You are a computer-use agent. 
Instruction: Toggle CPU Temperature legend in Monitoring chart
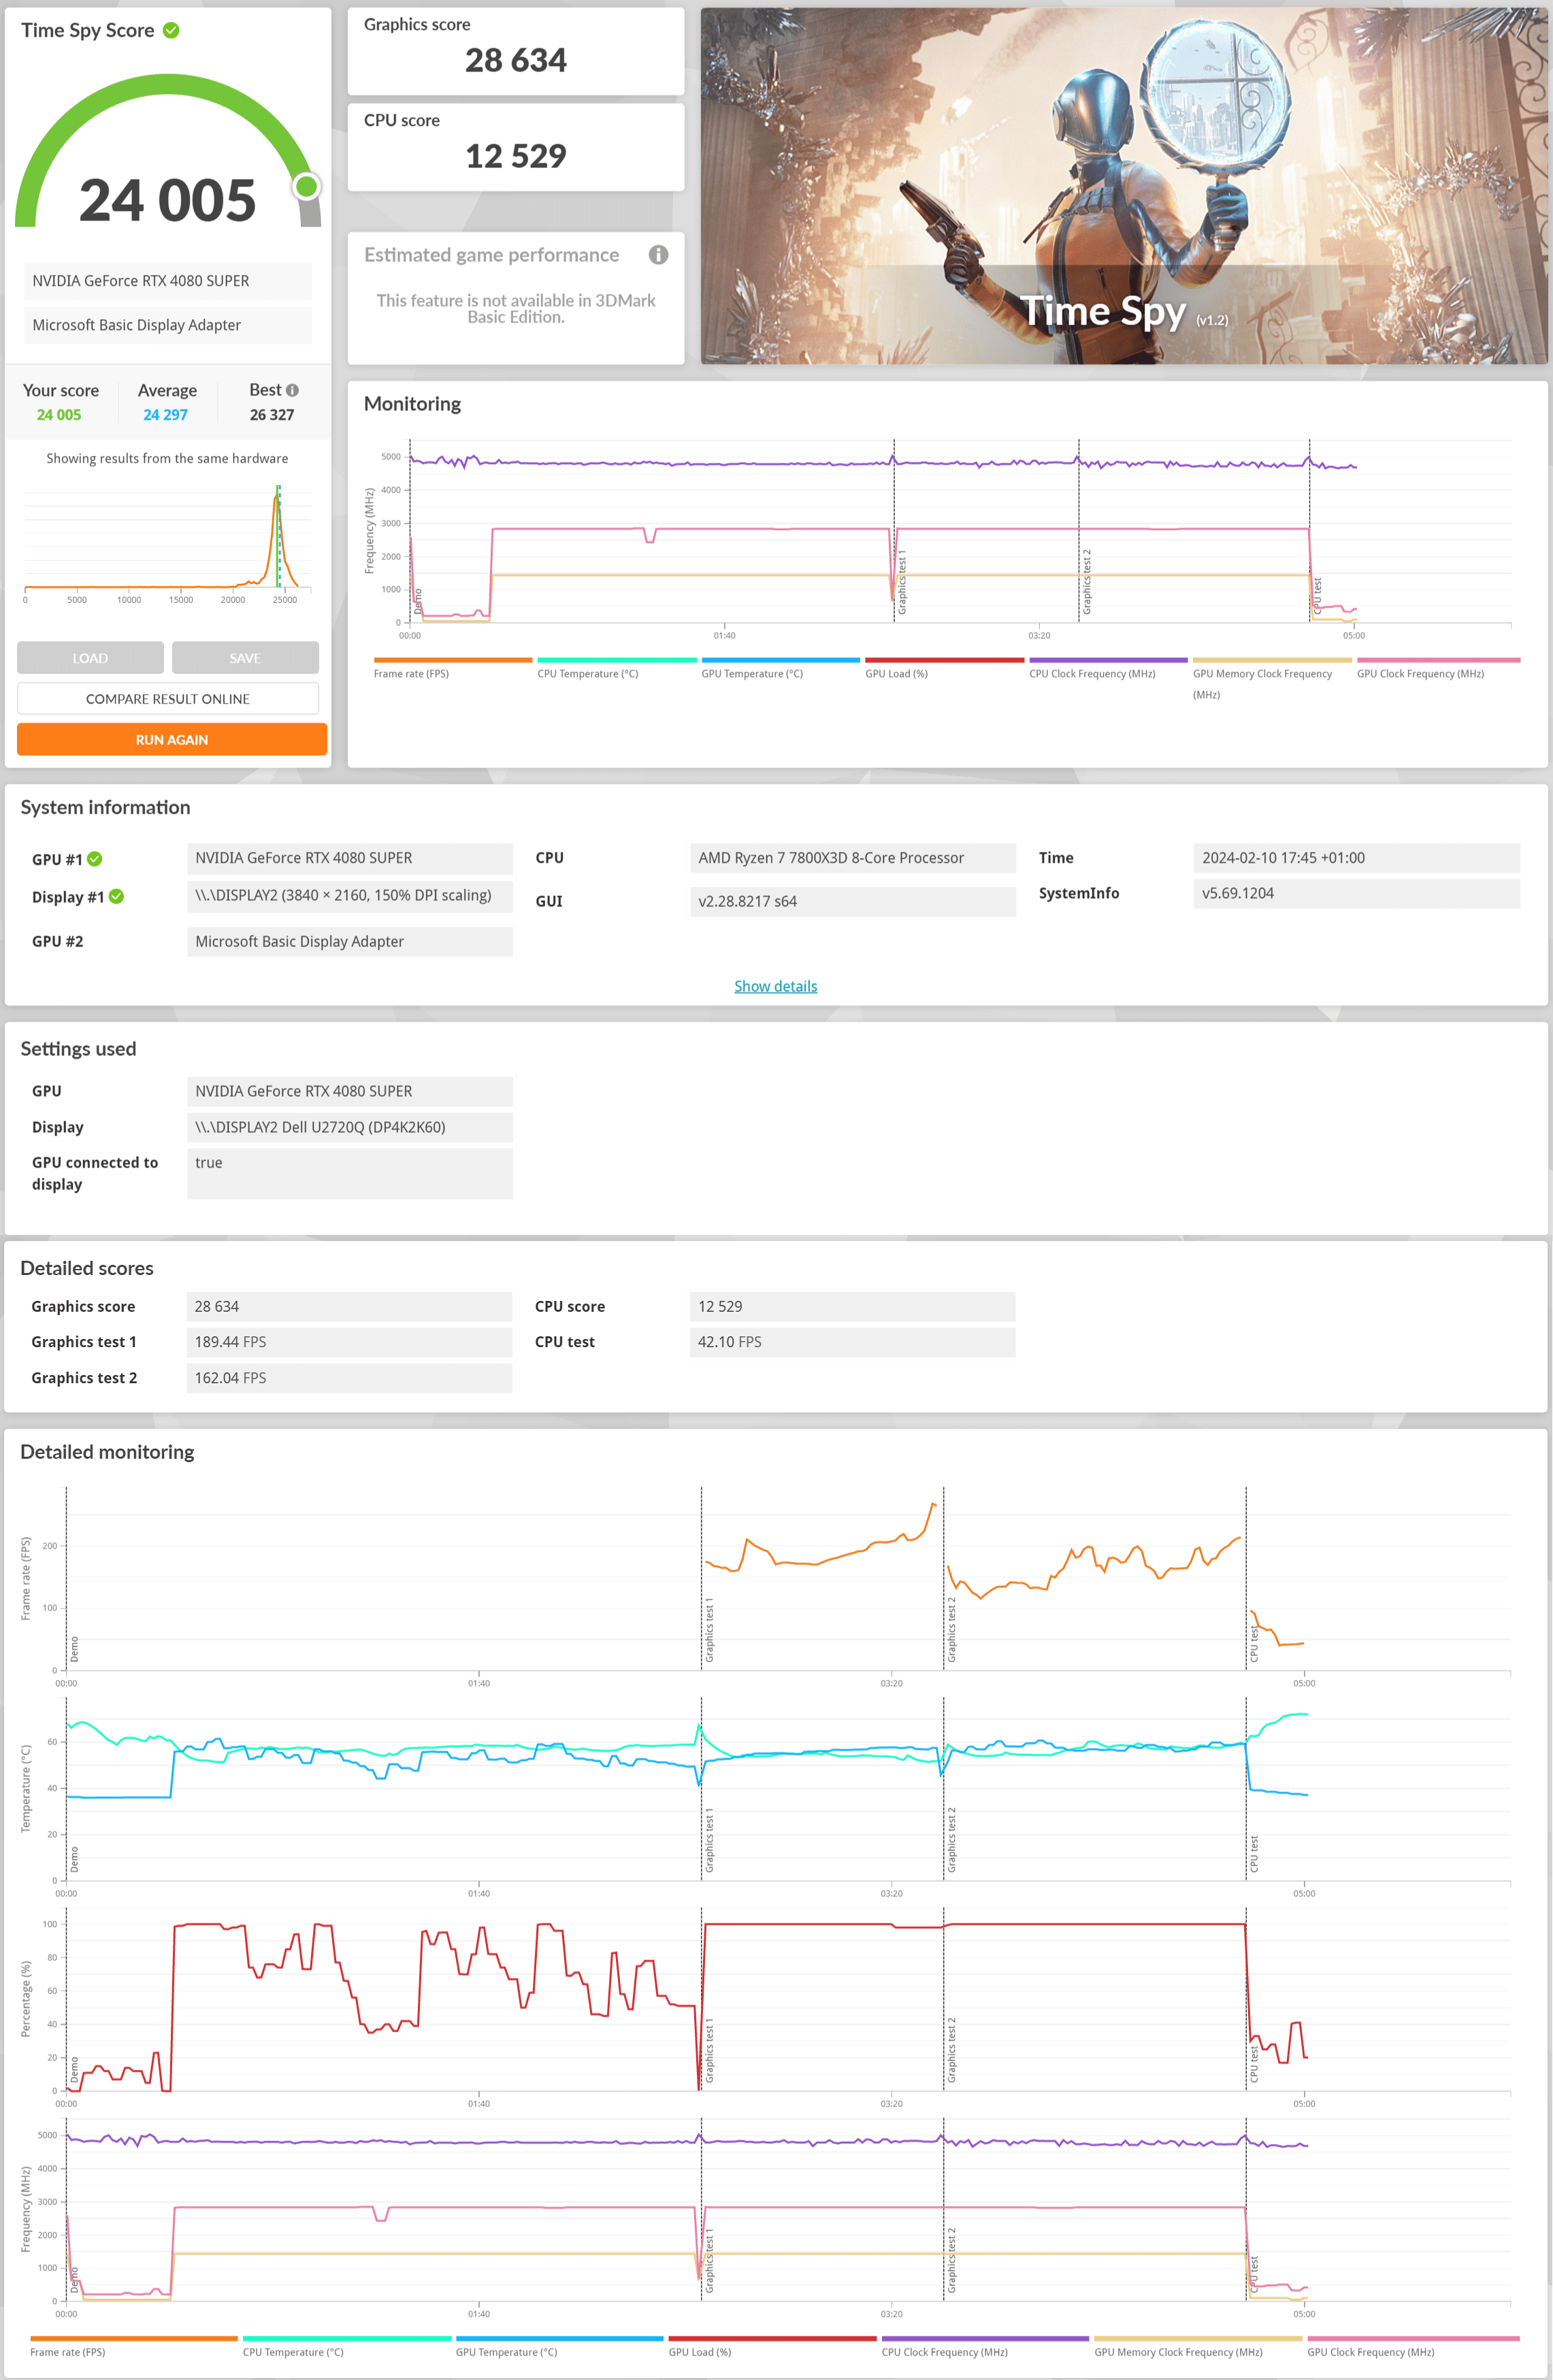tap(587, 673)
